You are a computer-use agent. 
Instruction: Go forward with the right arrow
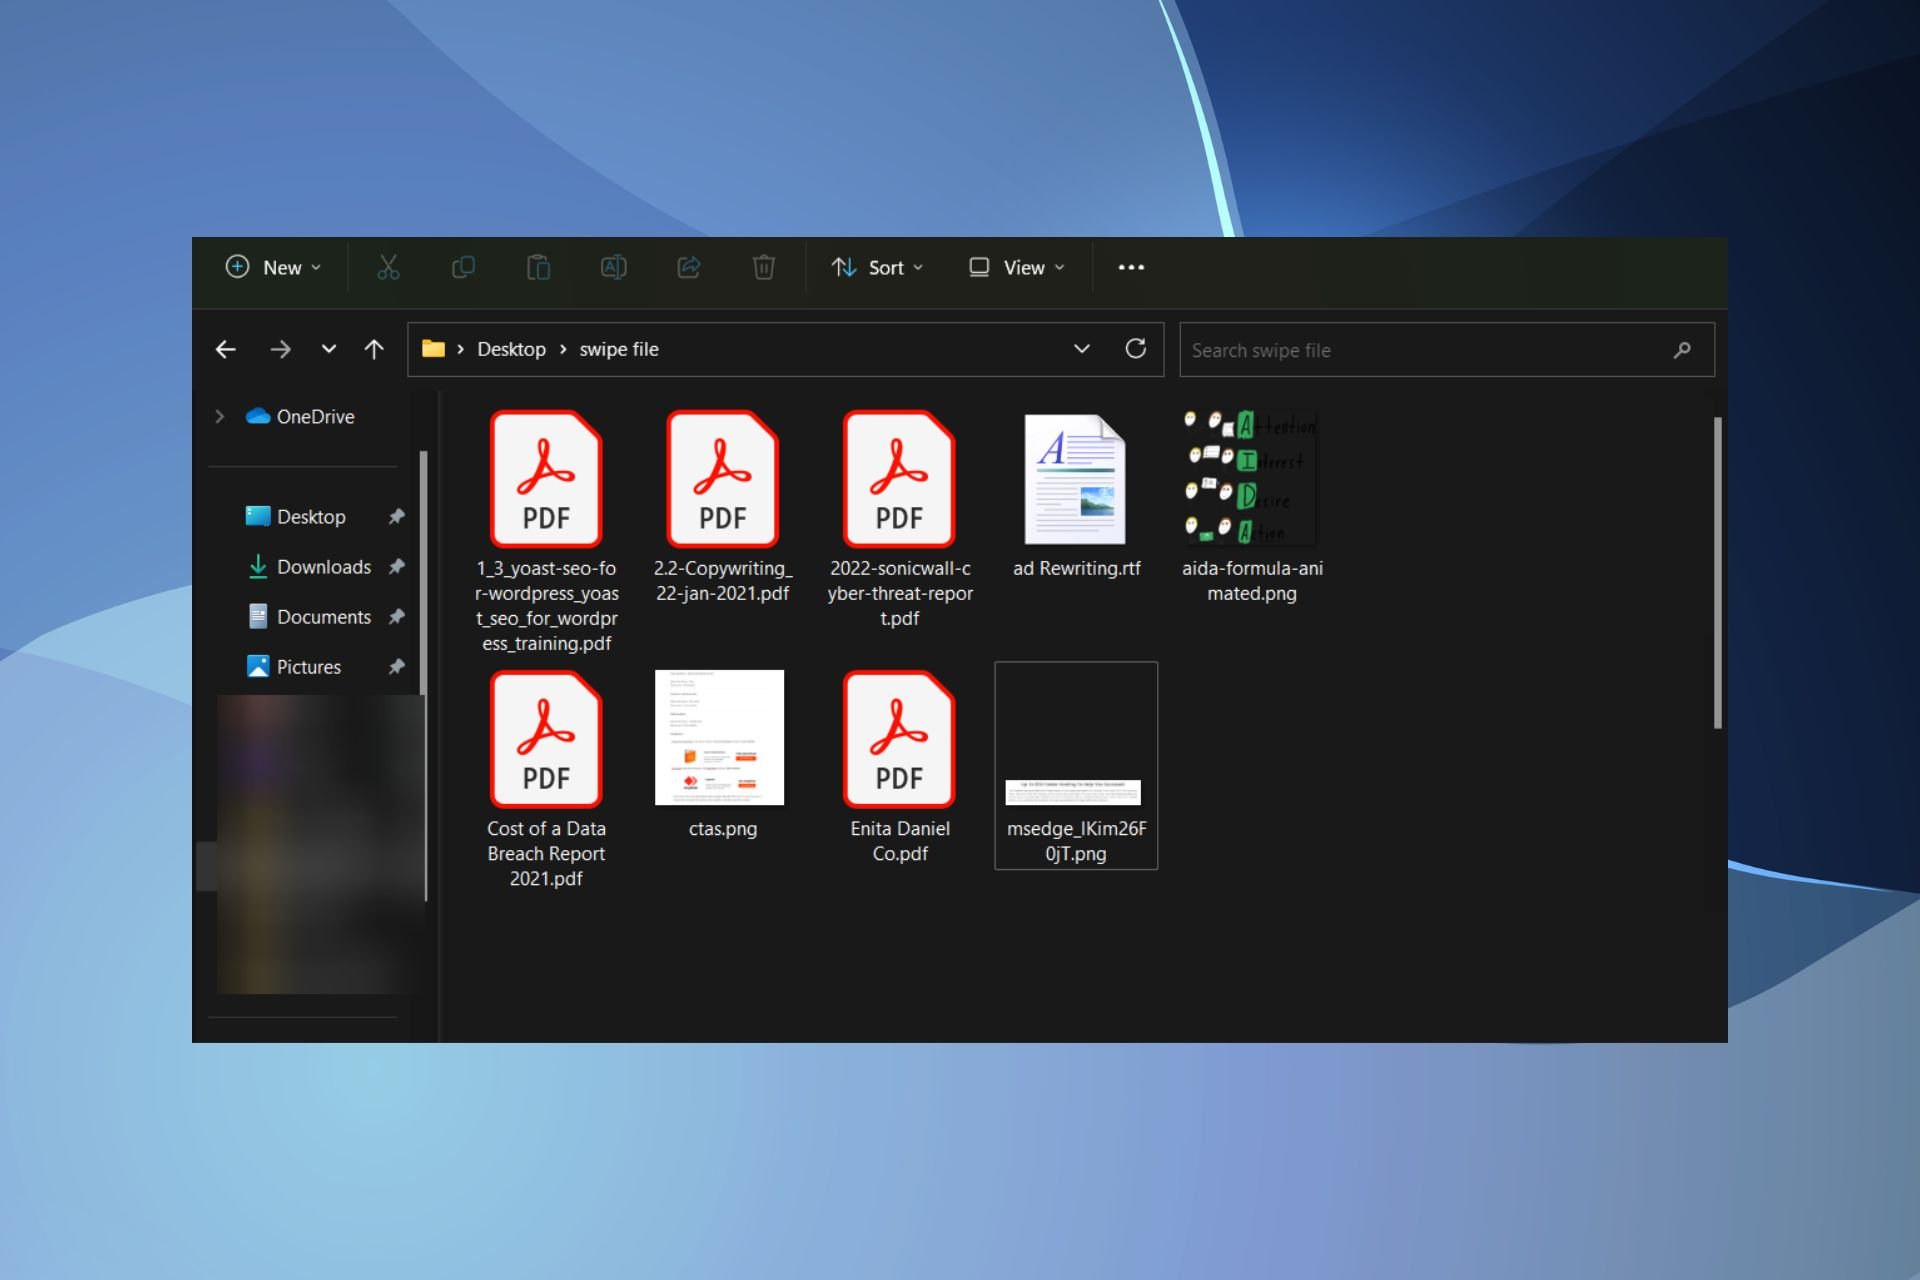click(x=280, y=349)
